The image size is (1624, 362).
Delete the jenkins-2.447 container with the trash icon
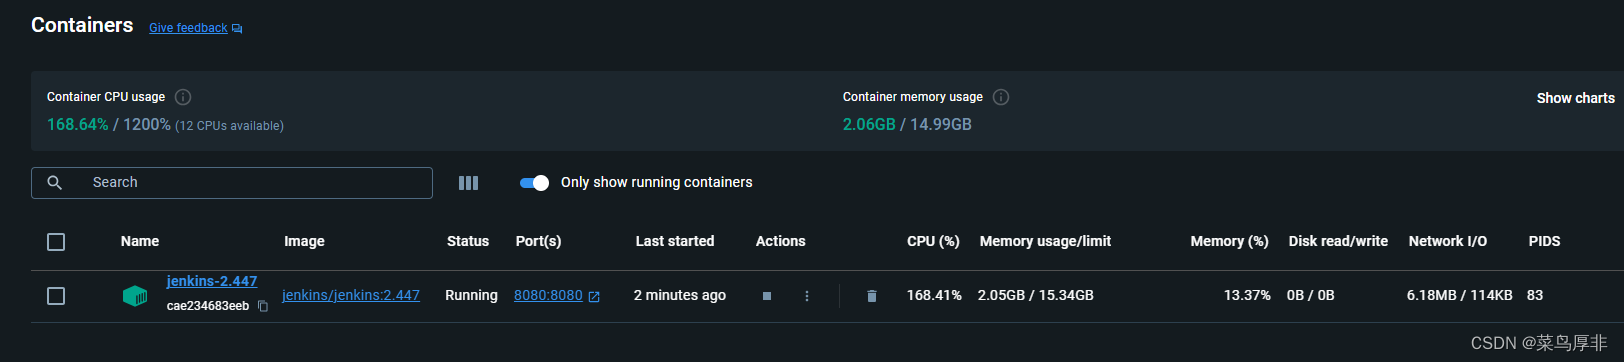coord(872,296)
